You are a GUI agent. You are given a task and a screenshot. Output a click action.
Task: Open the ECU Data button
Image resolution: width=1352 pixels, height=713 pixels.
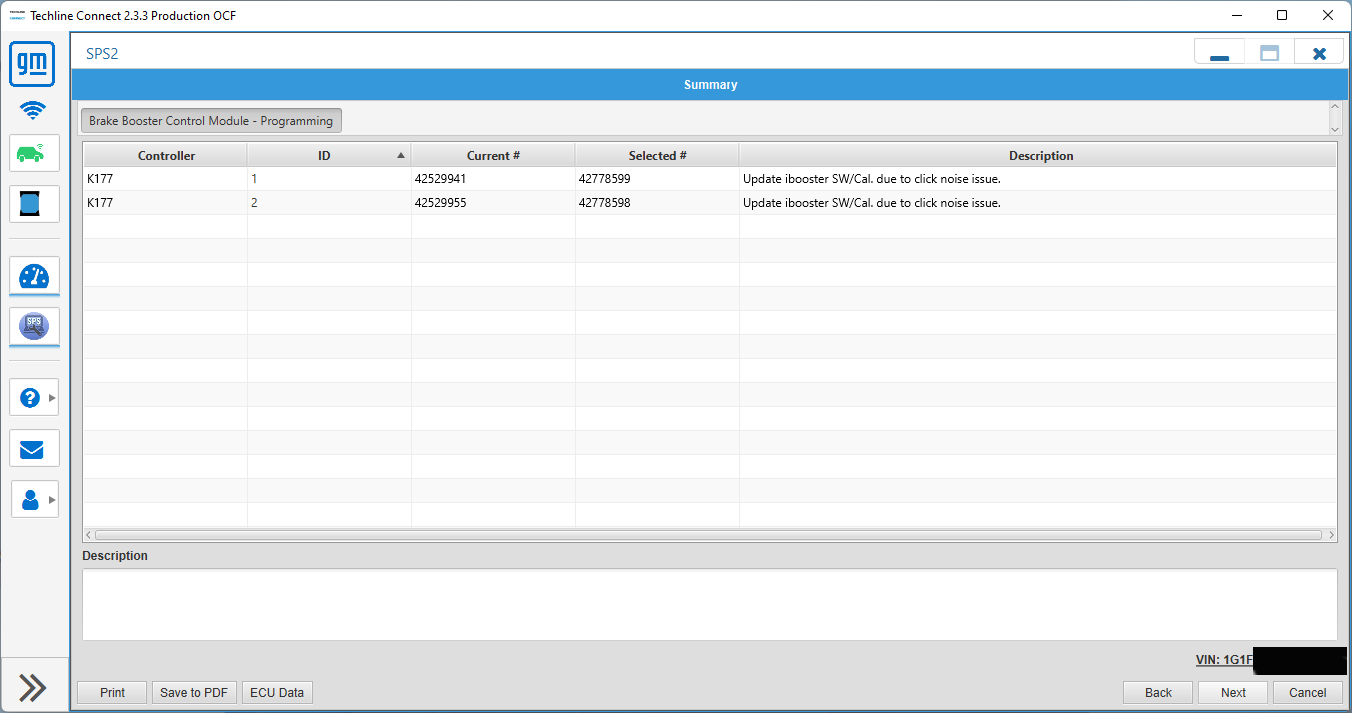point(277,692)
